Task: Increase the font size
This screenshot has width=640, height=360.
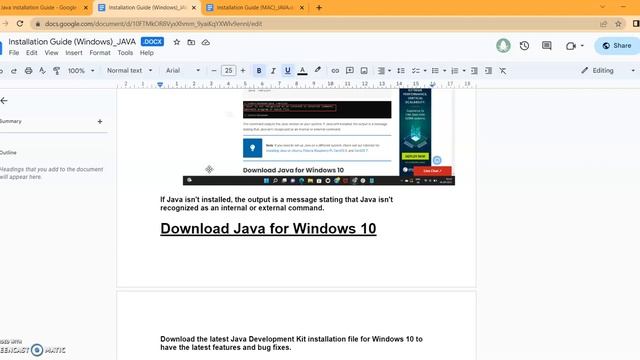Action: click(243, 71)
